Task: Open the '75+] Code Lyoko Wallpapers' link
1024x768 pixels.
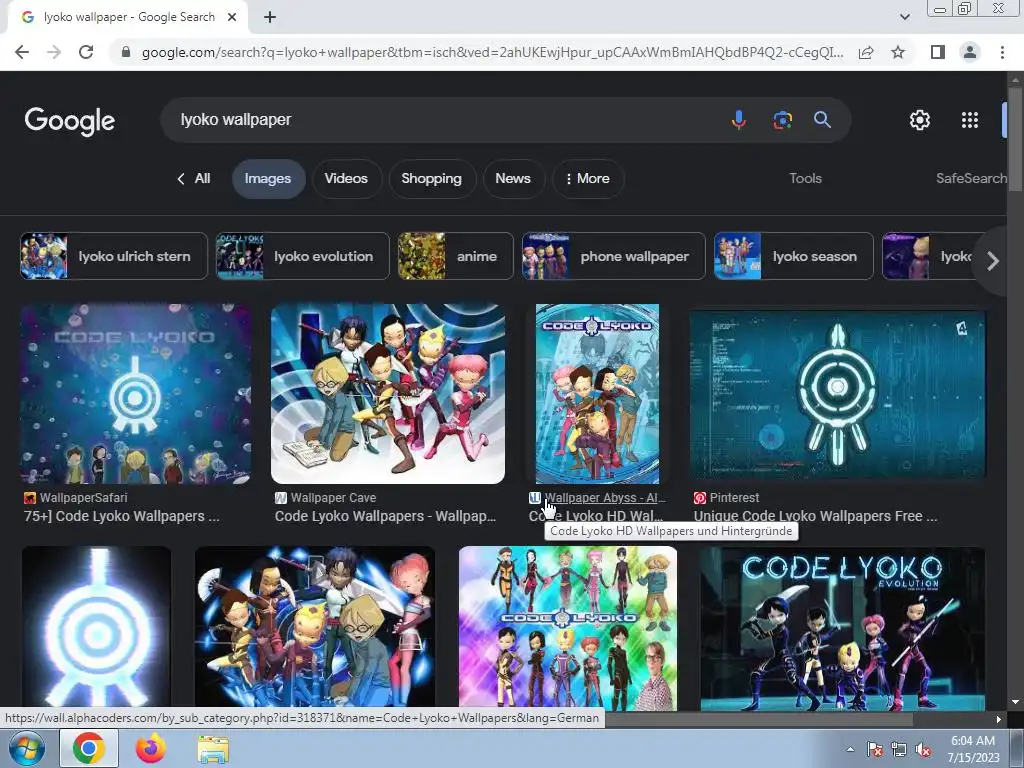Action: pos(121,516)
